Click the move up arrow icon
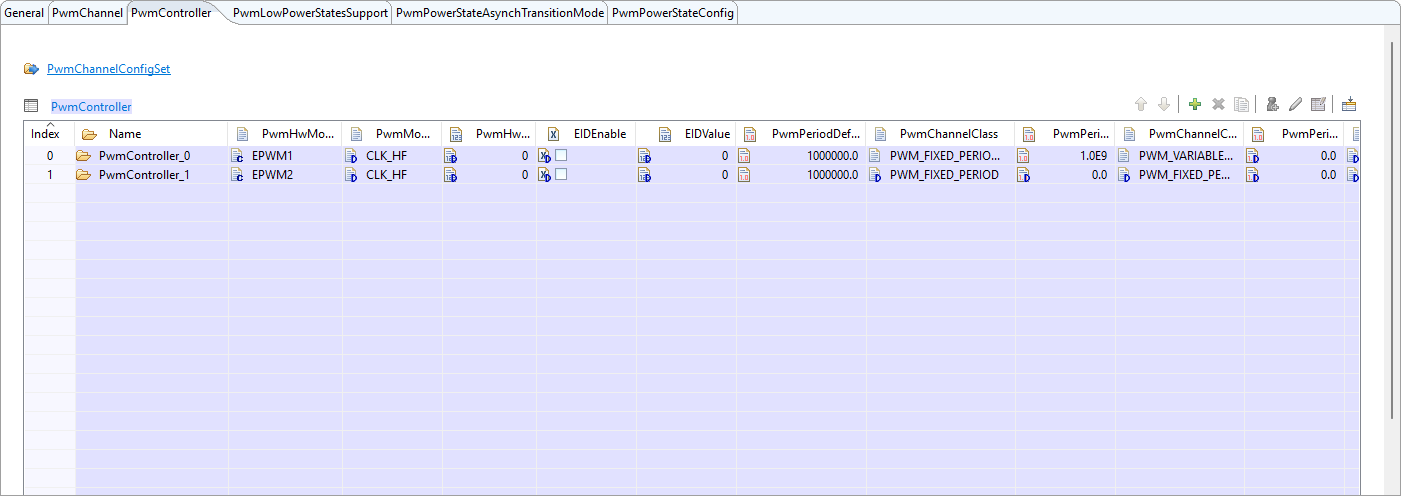 [x=1140, y=104]
